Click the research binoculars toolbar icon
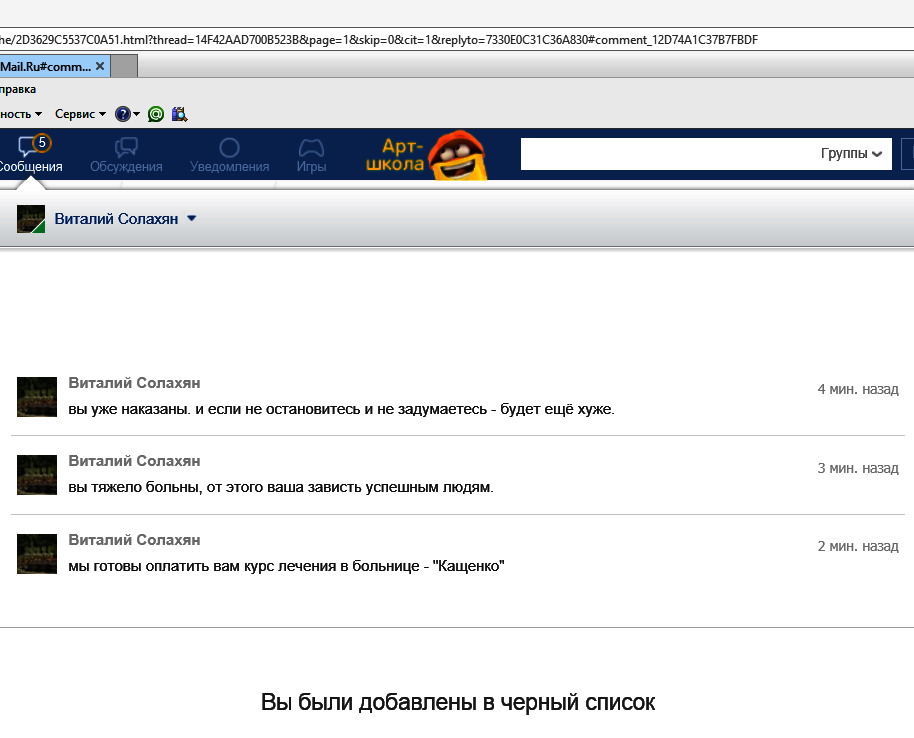This screenshot has height=738, width=914. (x=180, y=114)
